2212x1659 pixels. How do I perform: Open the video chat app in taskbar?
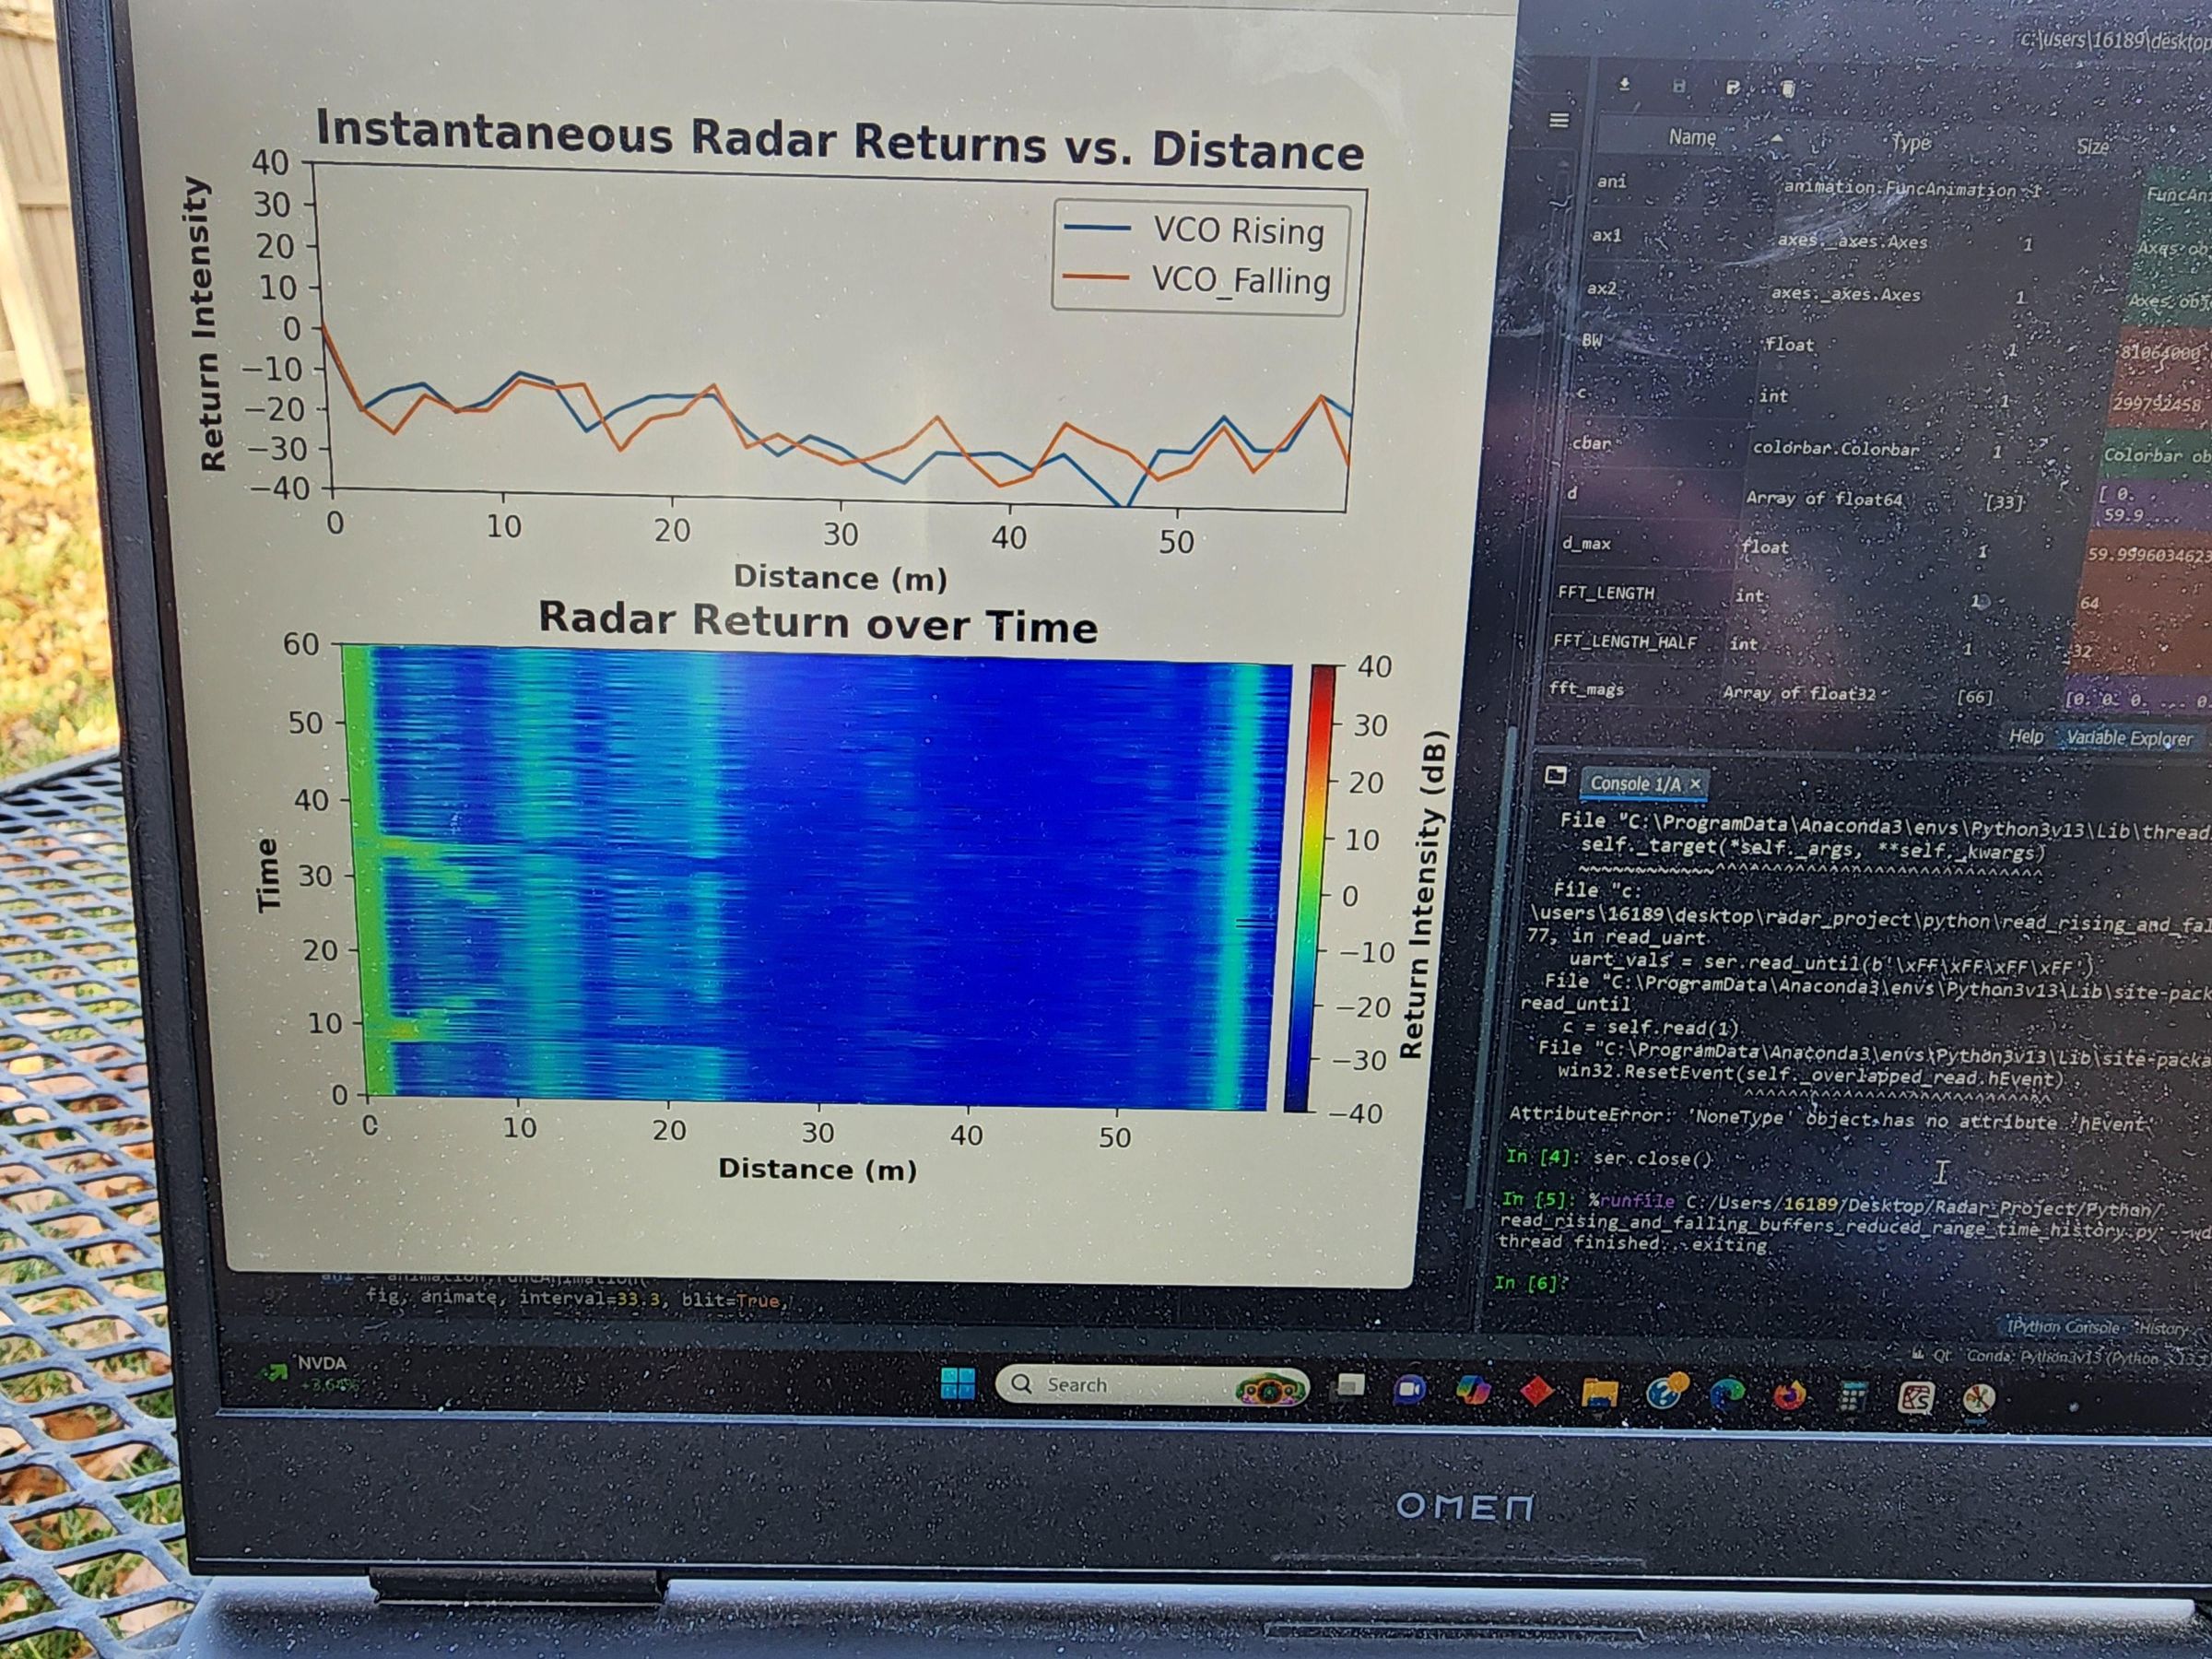[1410, 1389]
